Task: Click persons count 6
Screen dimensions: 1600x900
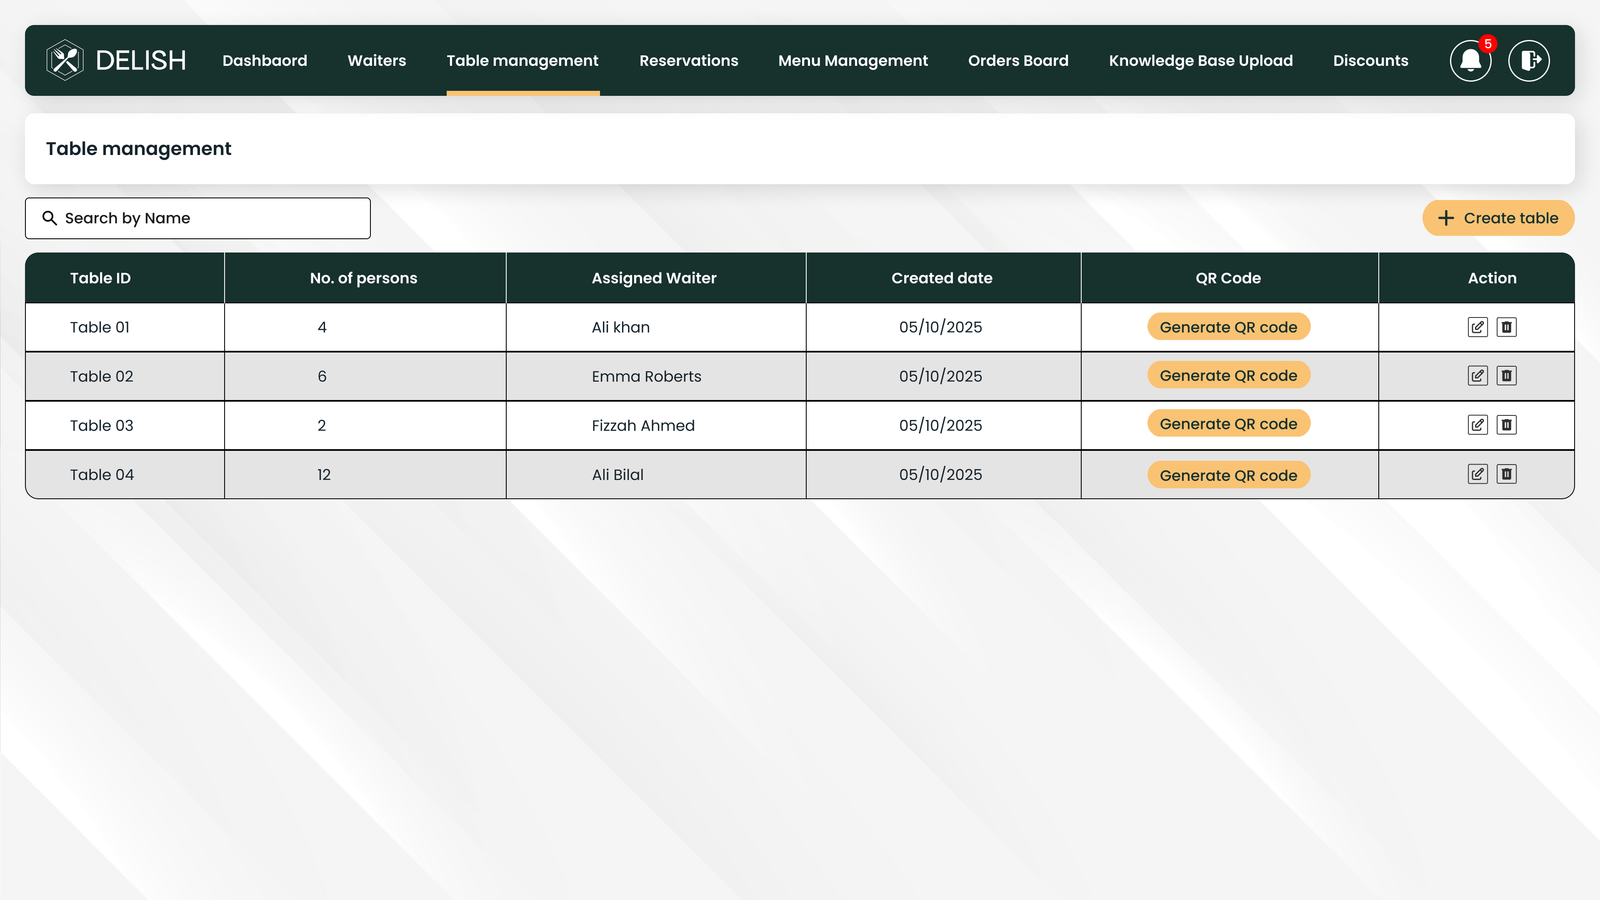Action: click(x=322, y=376)
